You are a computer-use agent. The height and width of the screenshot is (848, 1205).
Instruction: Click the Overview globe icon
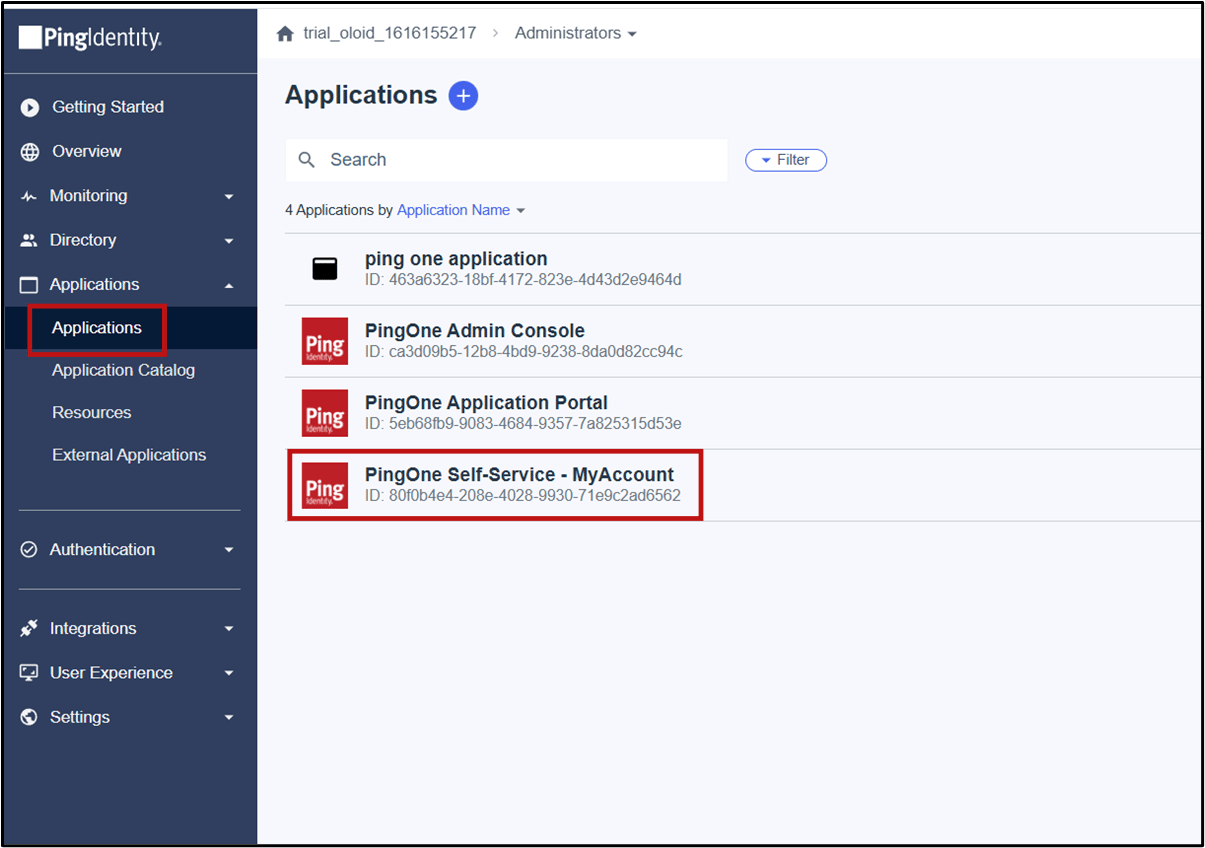(x=30, y=152)
